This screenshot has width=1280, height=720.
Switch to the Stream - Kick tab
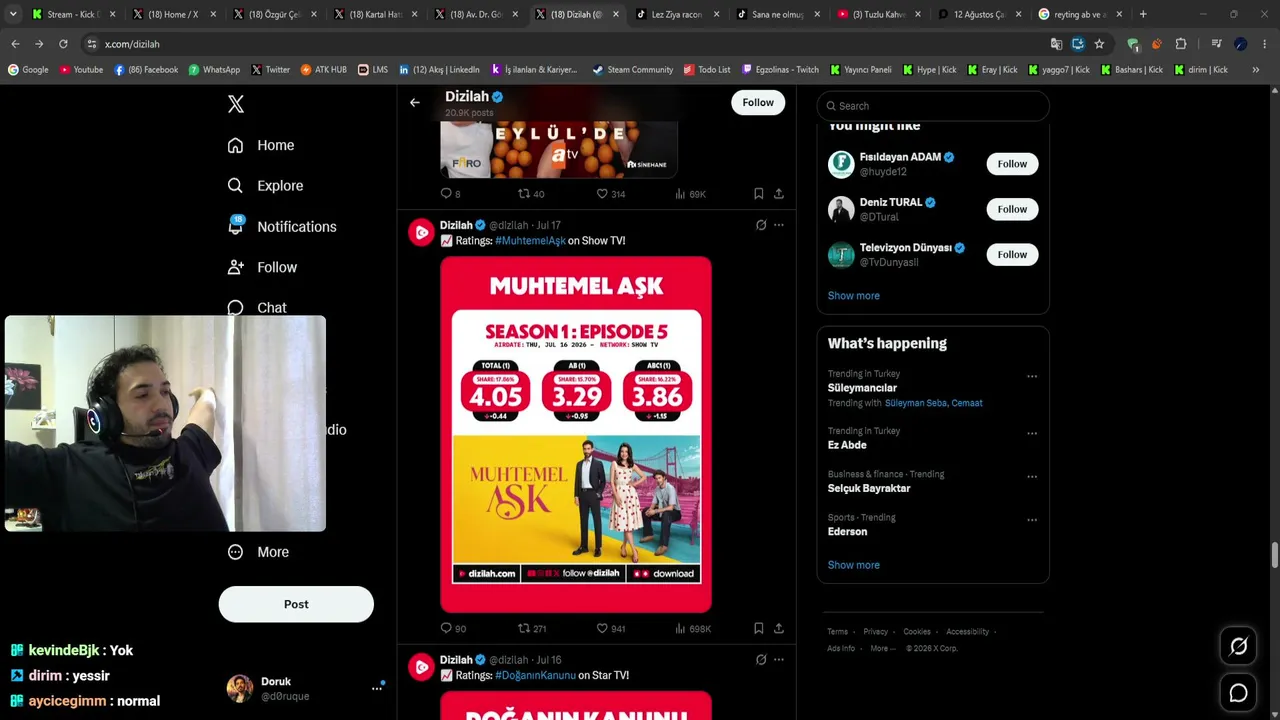click(74, 14)
